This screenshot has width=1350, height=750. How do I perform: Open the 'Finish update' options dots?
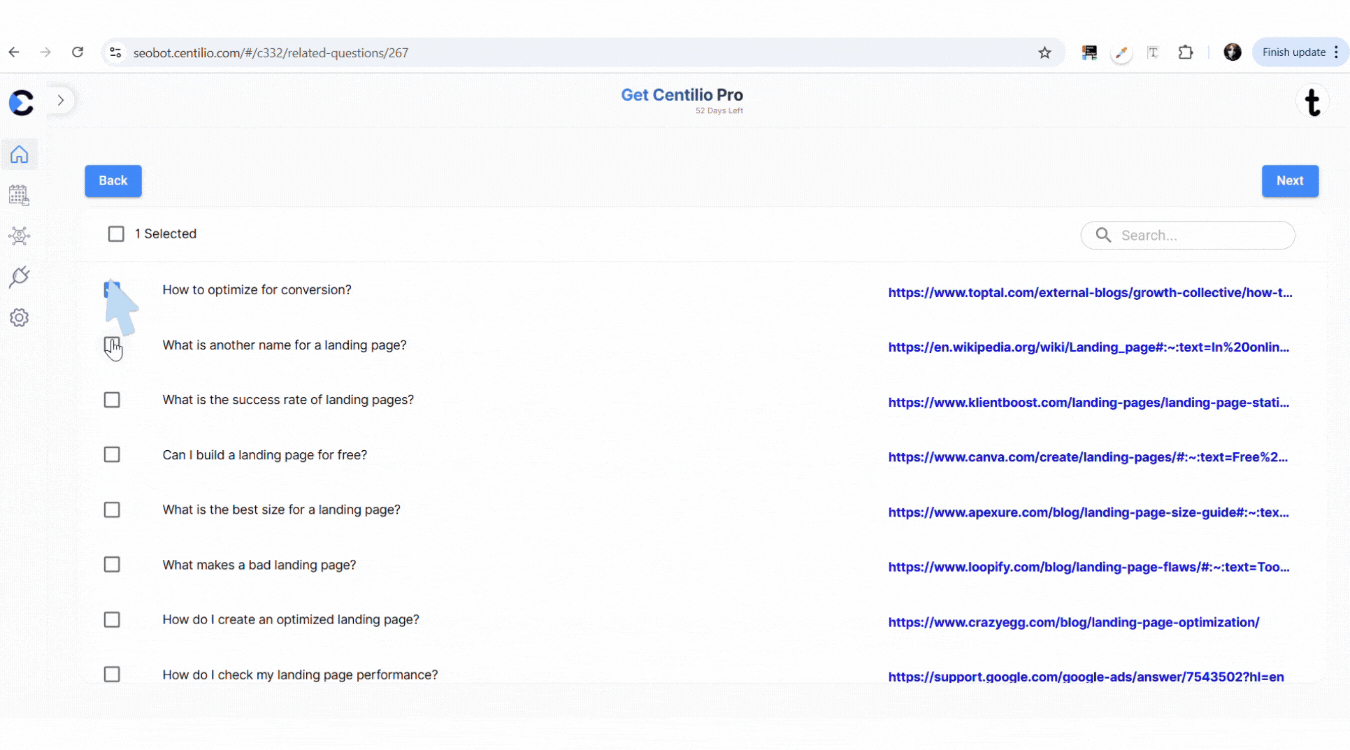coord(1334,52)
